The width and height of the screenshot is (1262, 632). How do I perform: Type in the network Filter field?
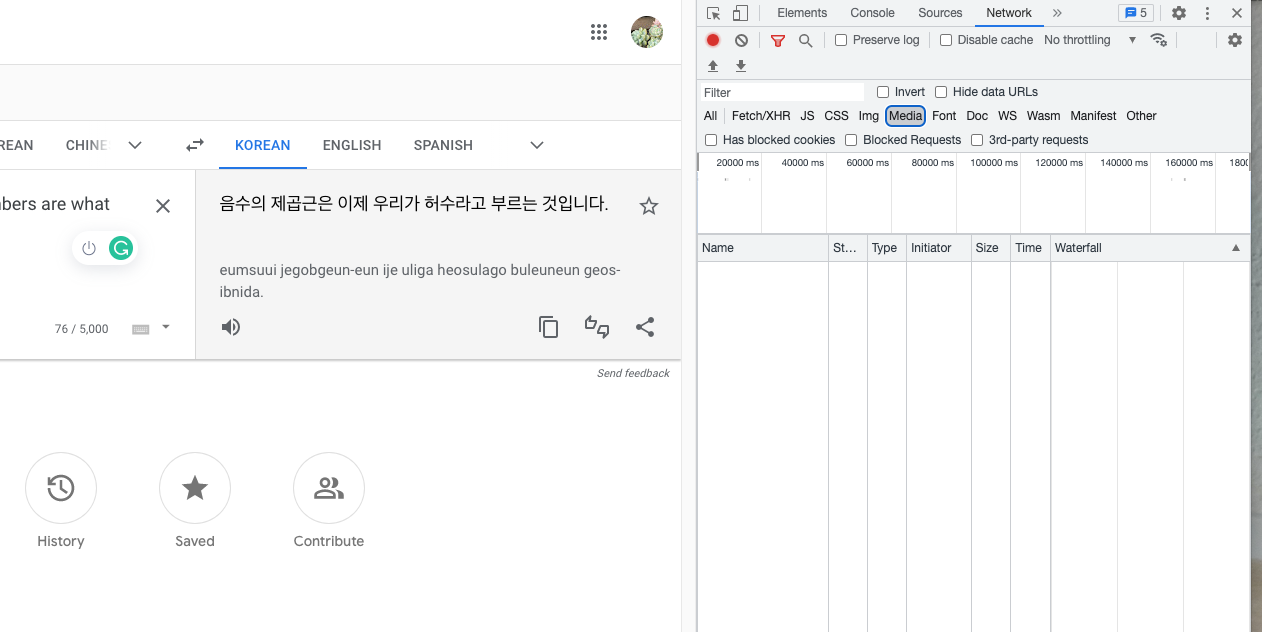780,92
